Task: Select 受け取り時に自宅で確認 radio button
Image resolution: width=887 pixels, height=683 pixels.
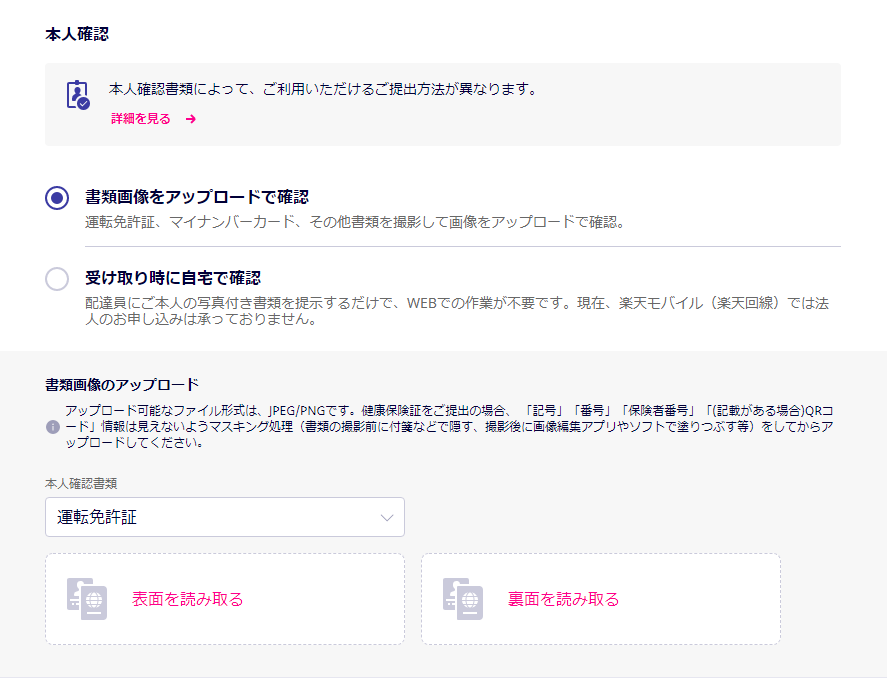Action: click(x=57, y=279)
